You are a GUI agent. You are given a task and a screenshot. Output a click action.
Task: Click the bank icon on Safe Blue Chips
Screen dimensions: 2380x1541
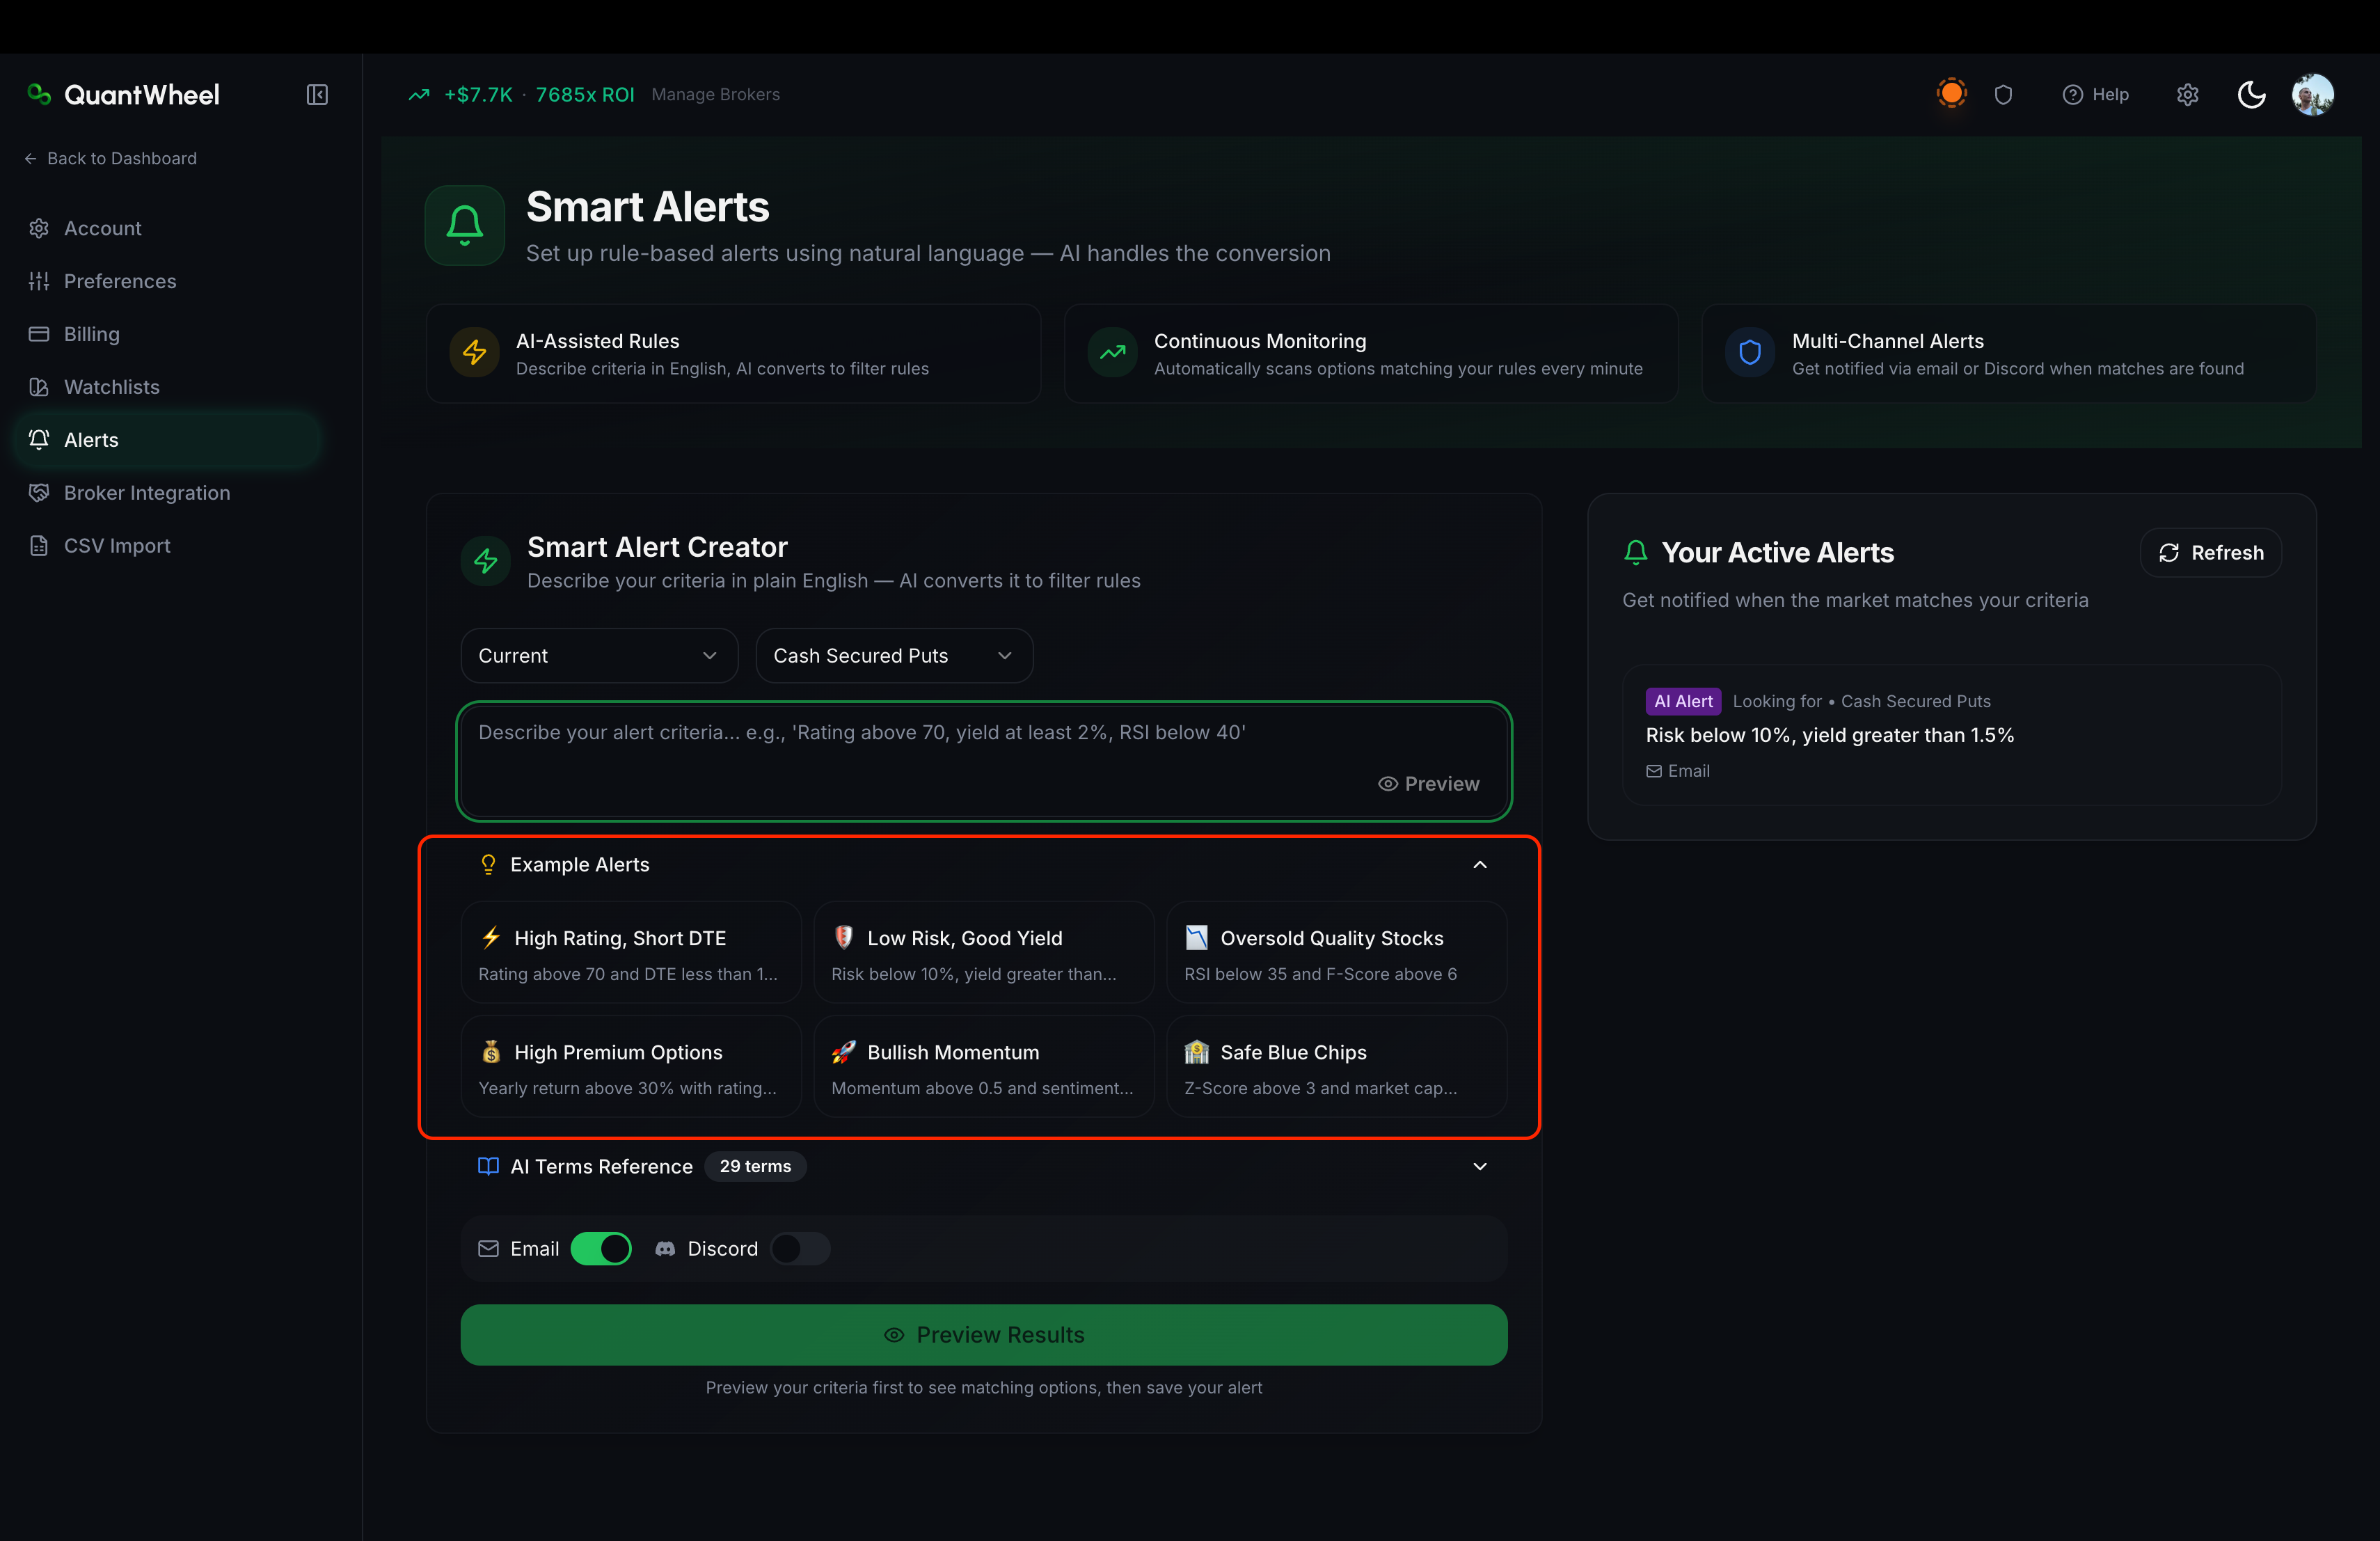(1197, 1052)
